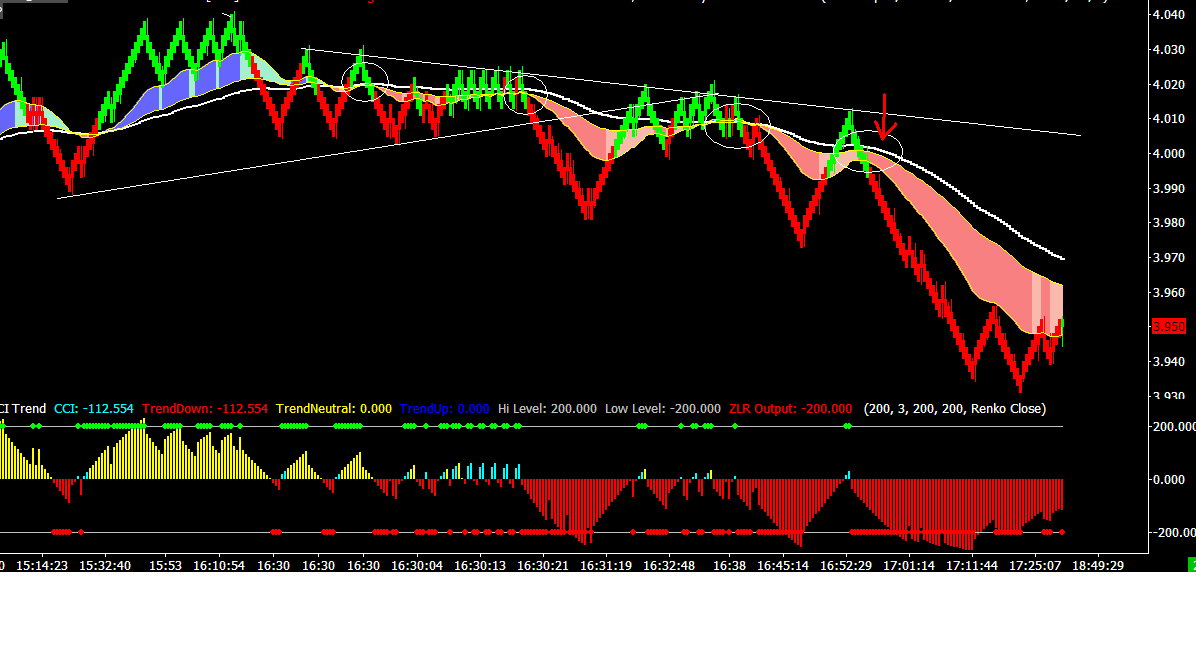Screen dimensions: 1196x672
Task: Click the 15:14:23 time axis label
Action: coord(41,566)
